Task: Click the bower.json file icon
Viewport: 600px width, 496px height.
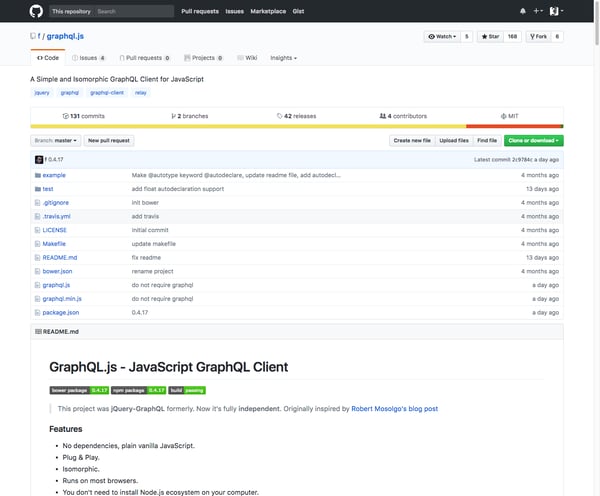Action: pyautogui.click(x=38, y=271)
